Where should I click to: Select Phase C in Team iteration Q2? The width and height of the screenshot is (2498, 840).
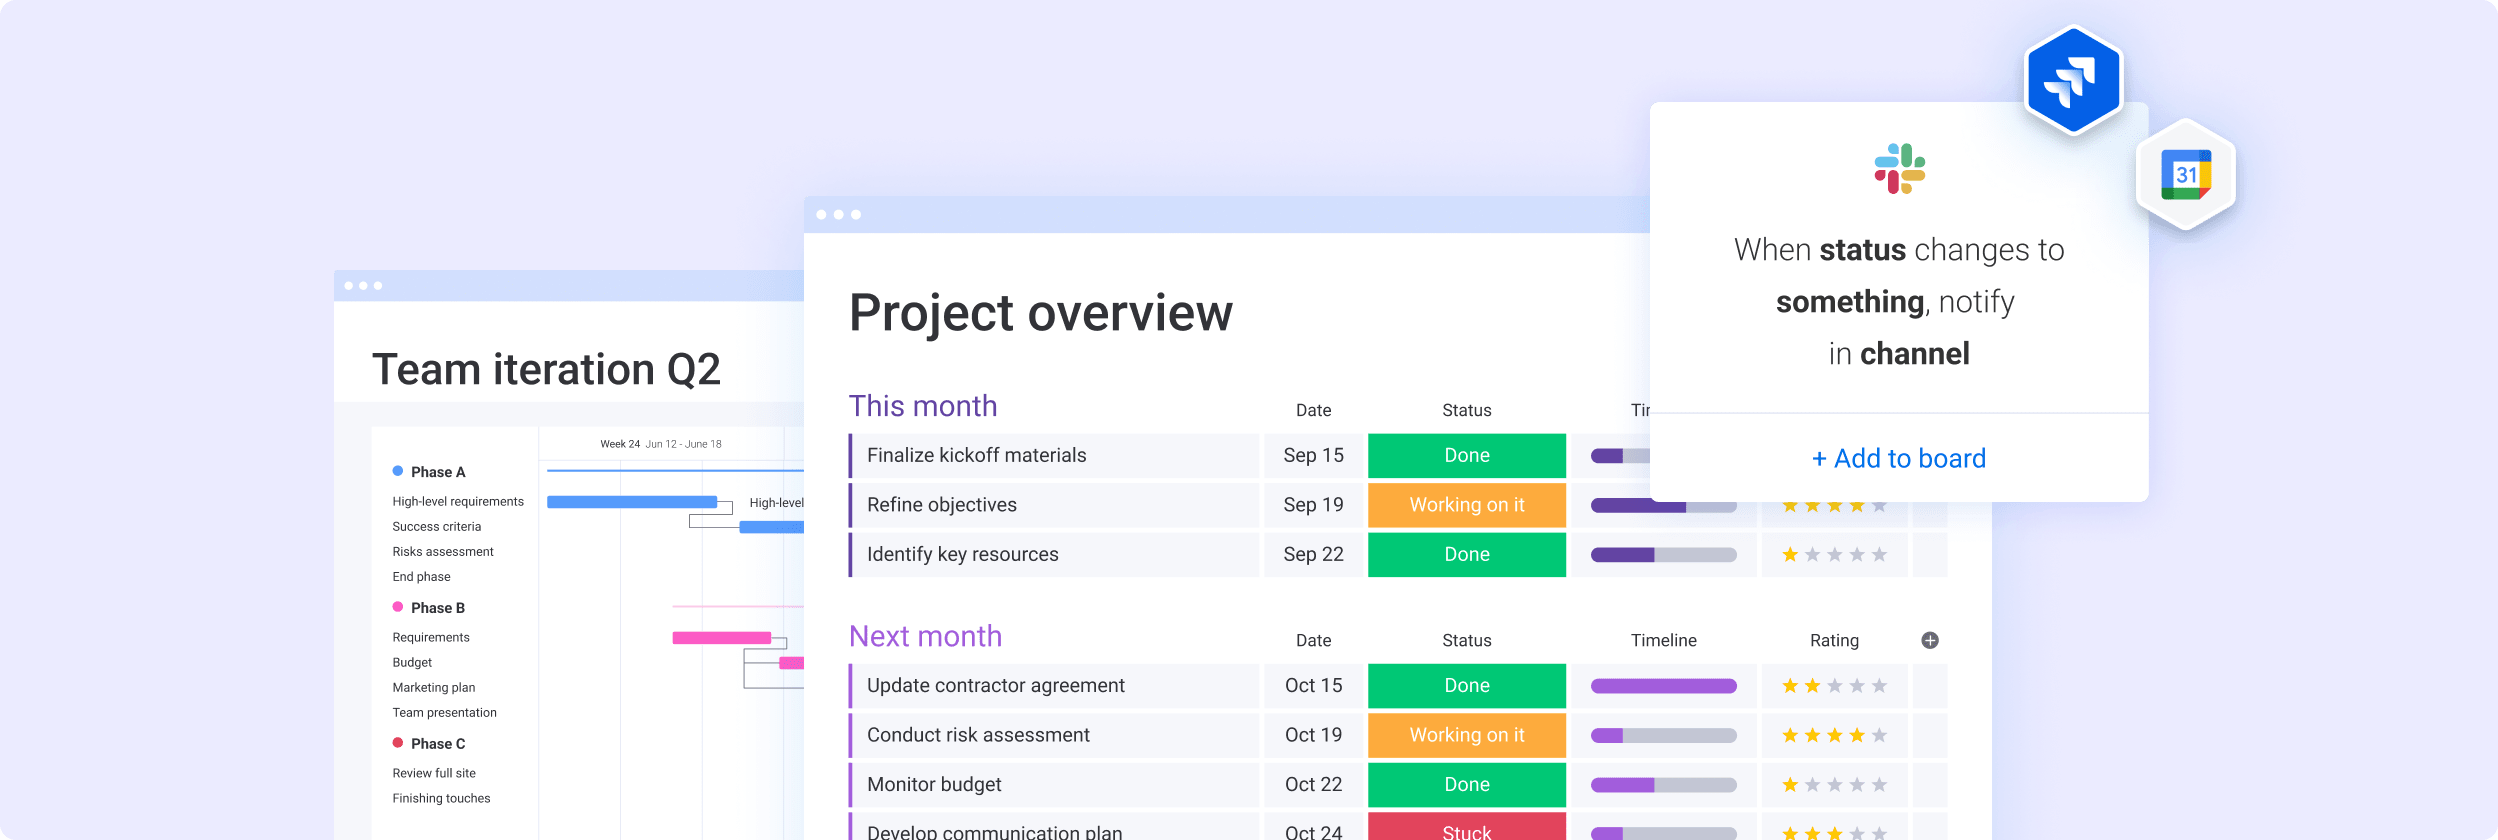click(x=438, y=744)
